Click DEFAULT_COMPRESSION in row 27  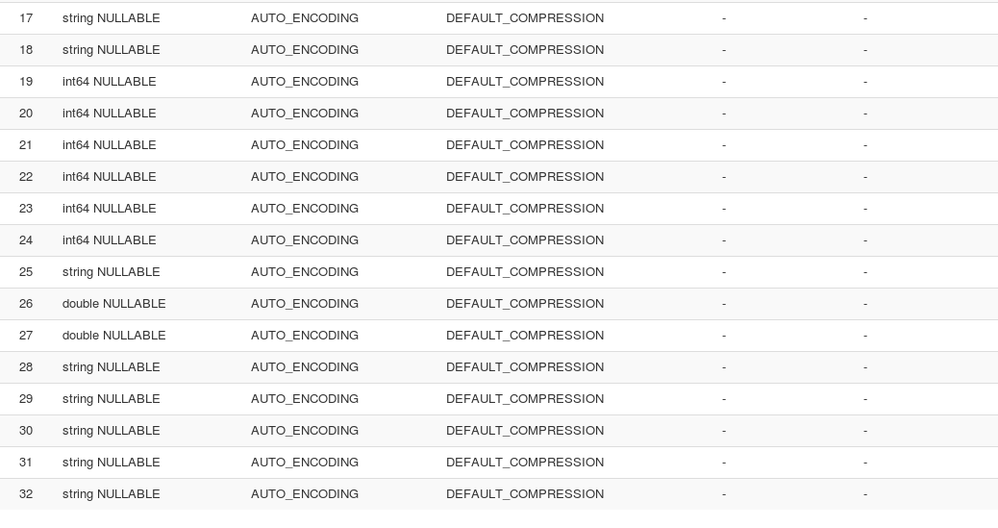524,335
